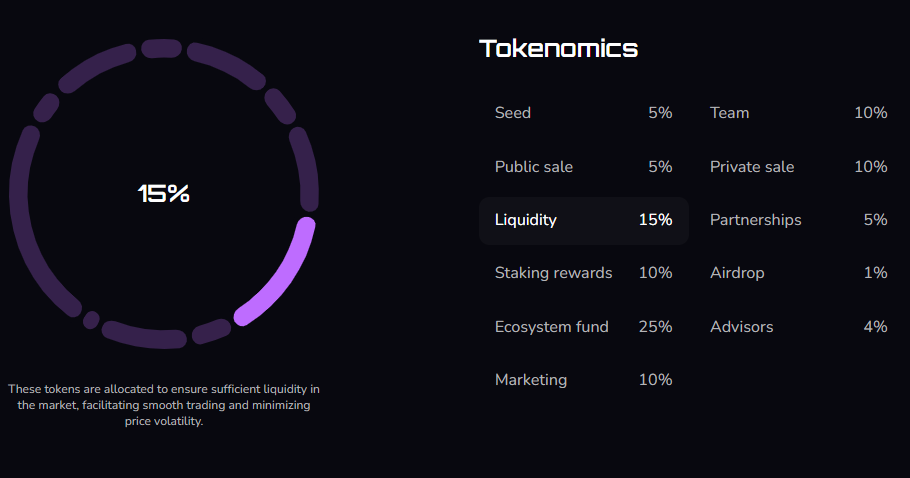Click the liquidity description text below the chart
The height and width of the screenshot is (478, 910).
pyautogui.click(x=164, y=405)
